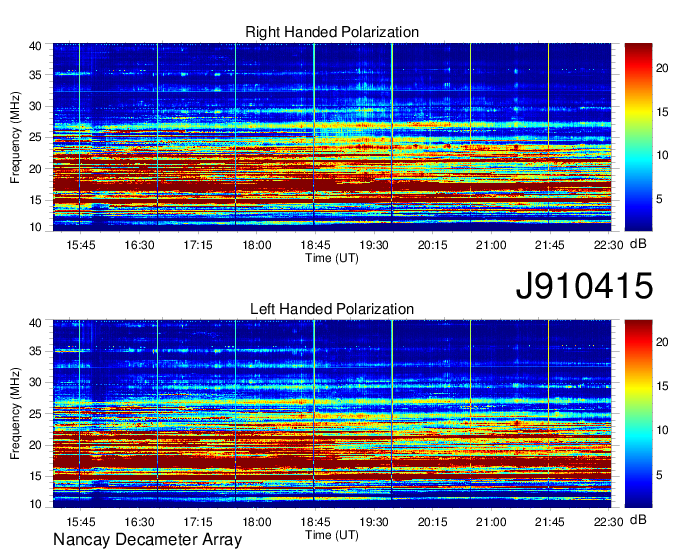Click the 20:15 tick on Left Handed plot

click(432, 522)
